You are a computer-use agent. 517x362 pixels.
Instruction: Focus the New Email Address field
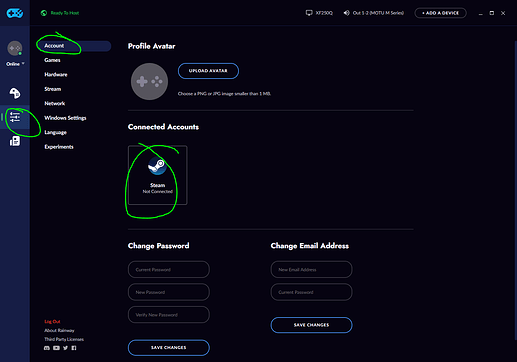click(x=311, y=269)
